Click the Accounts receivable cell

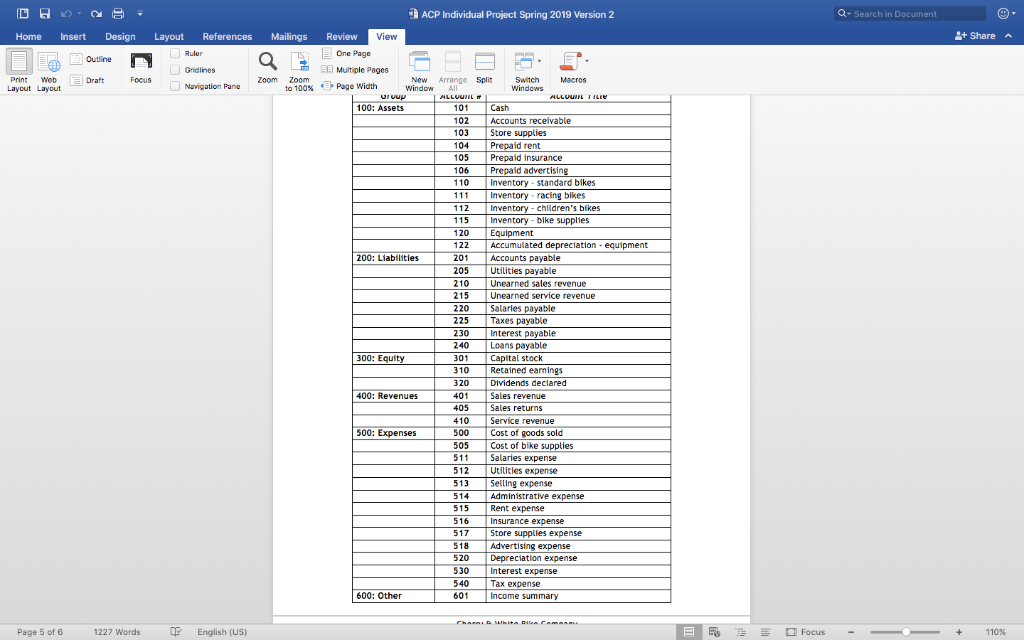[578, 120]
